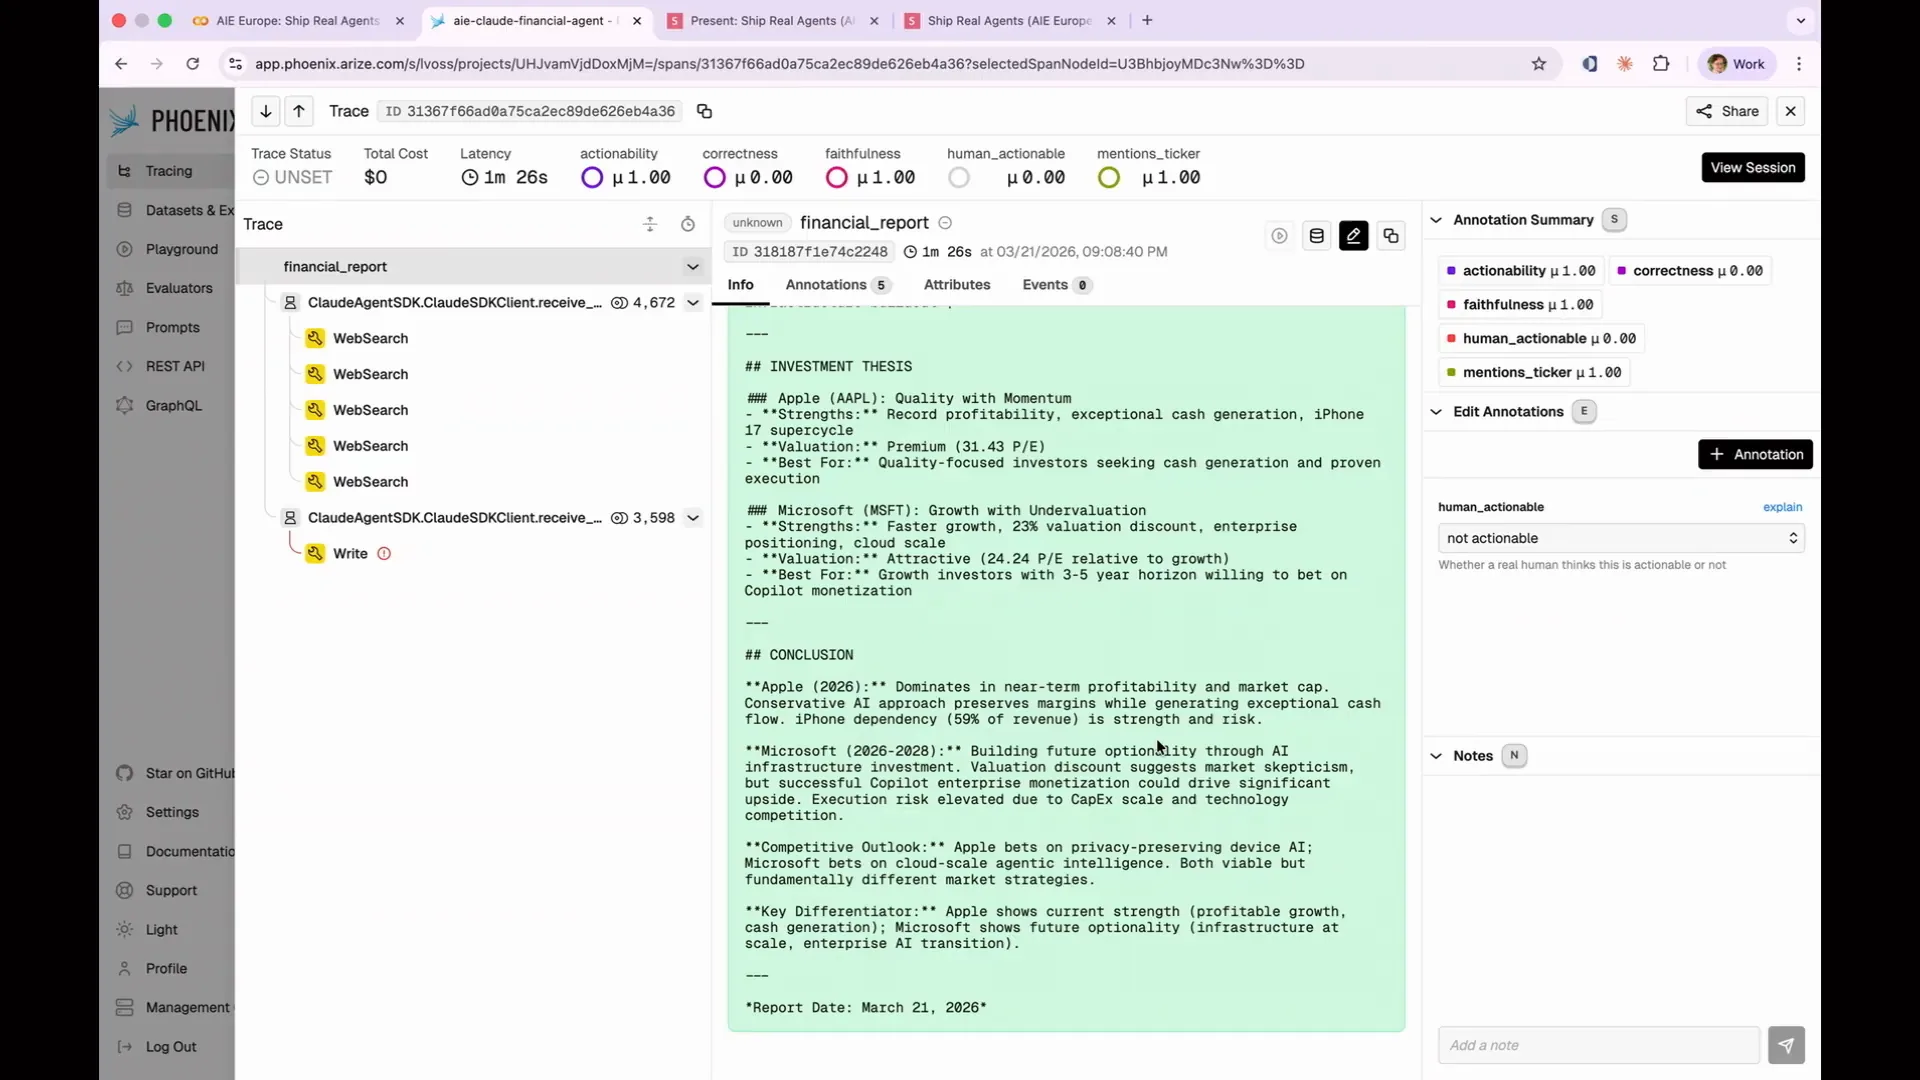Click the faithfulness annotation chip in summary

1520,305
